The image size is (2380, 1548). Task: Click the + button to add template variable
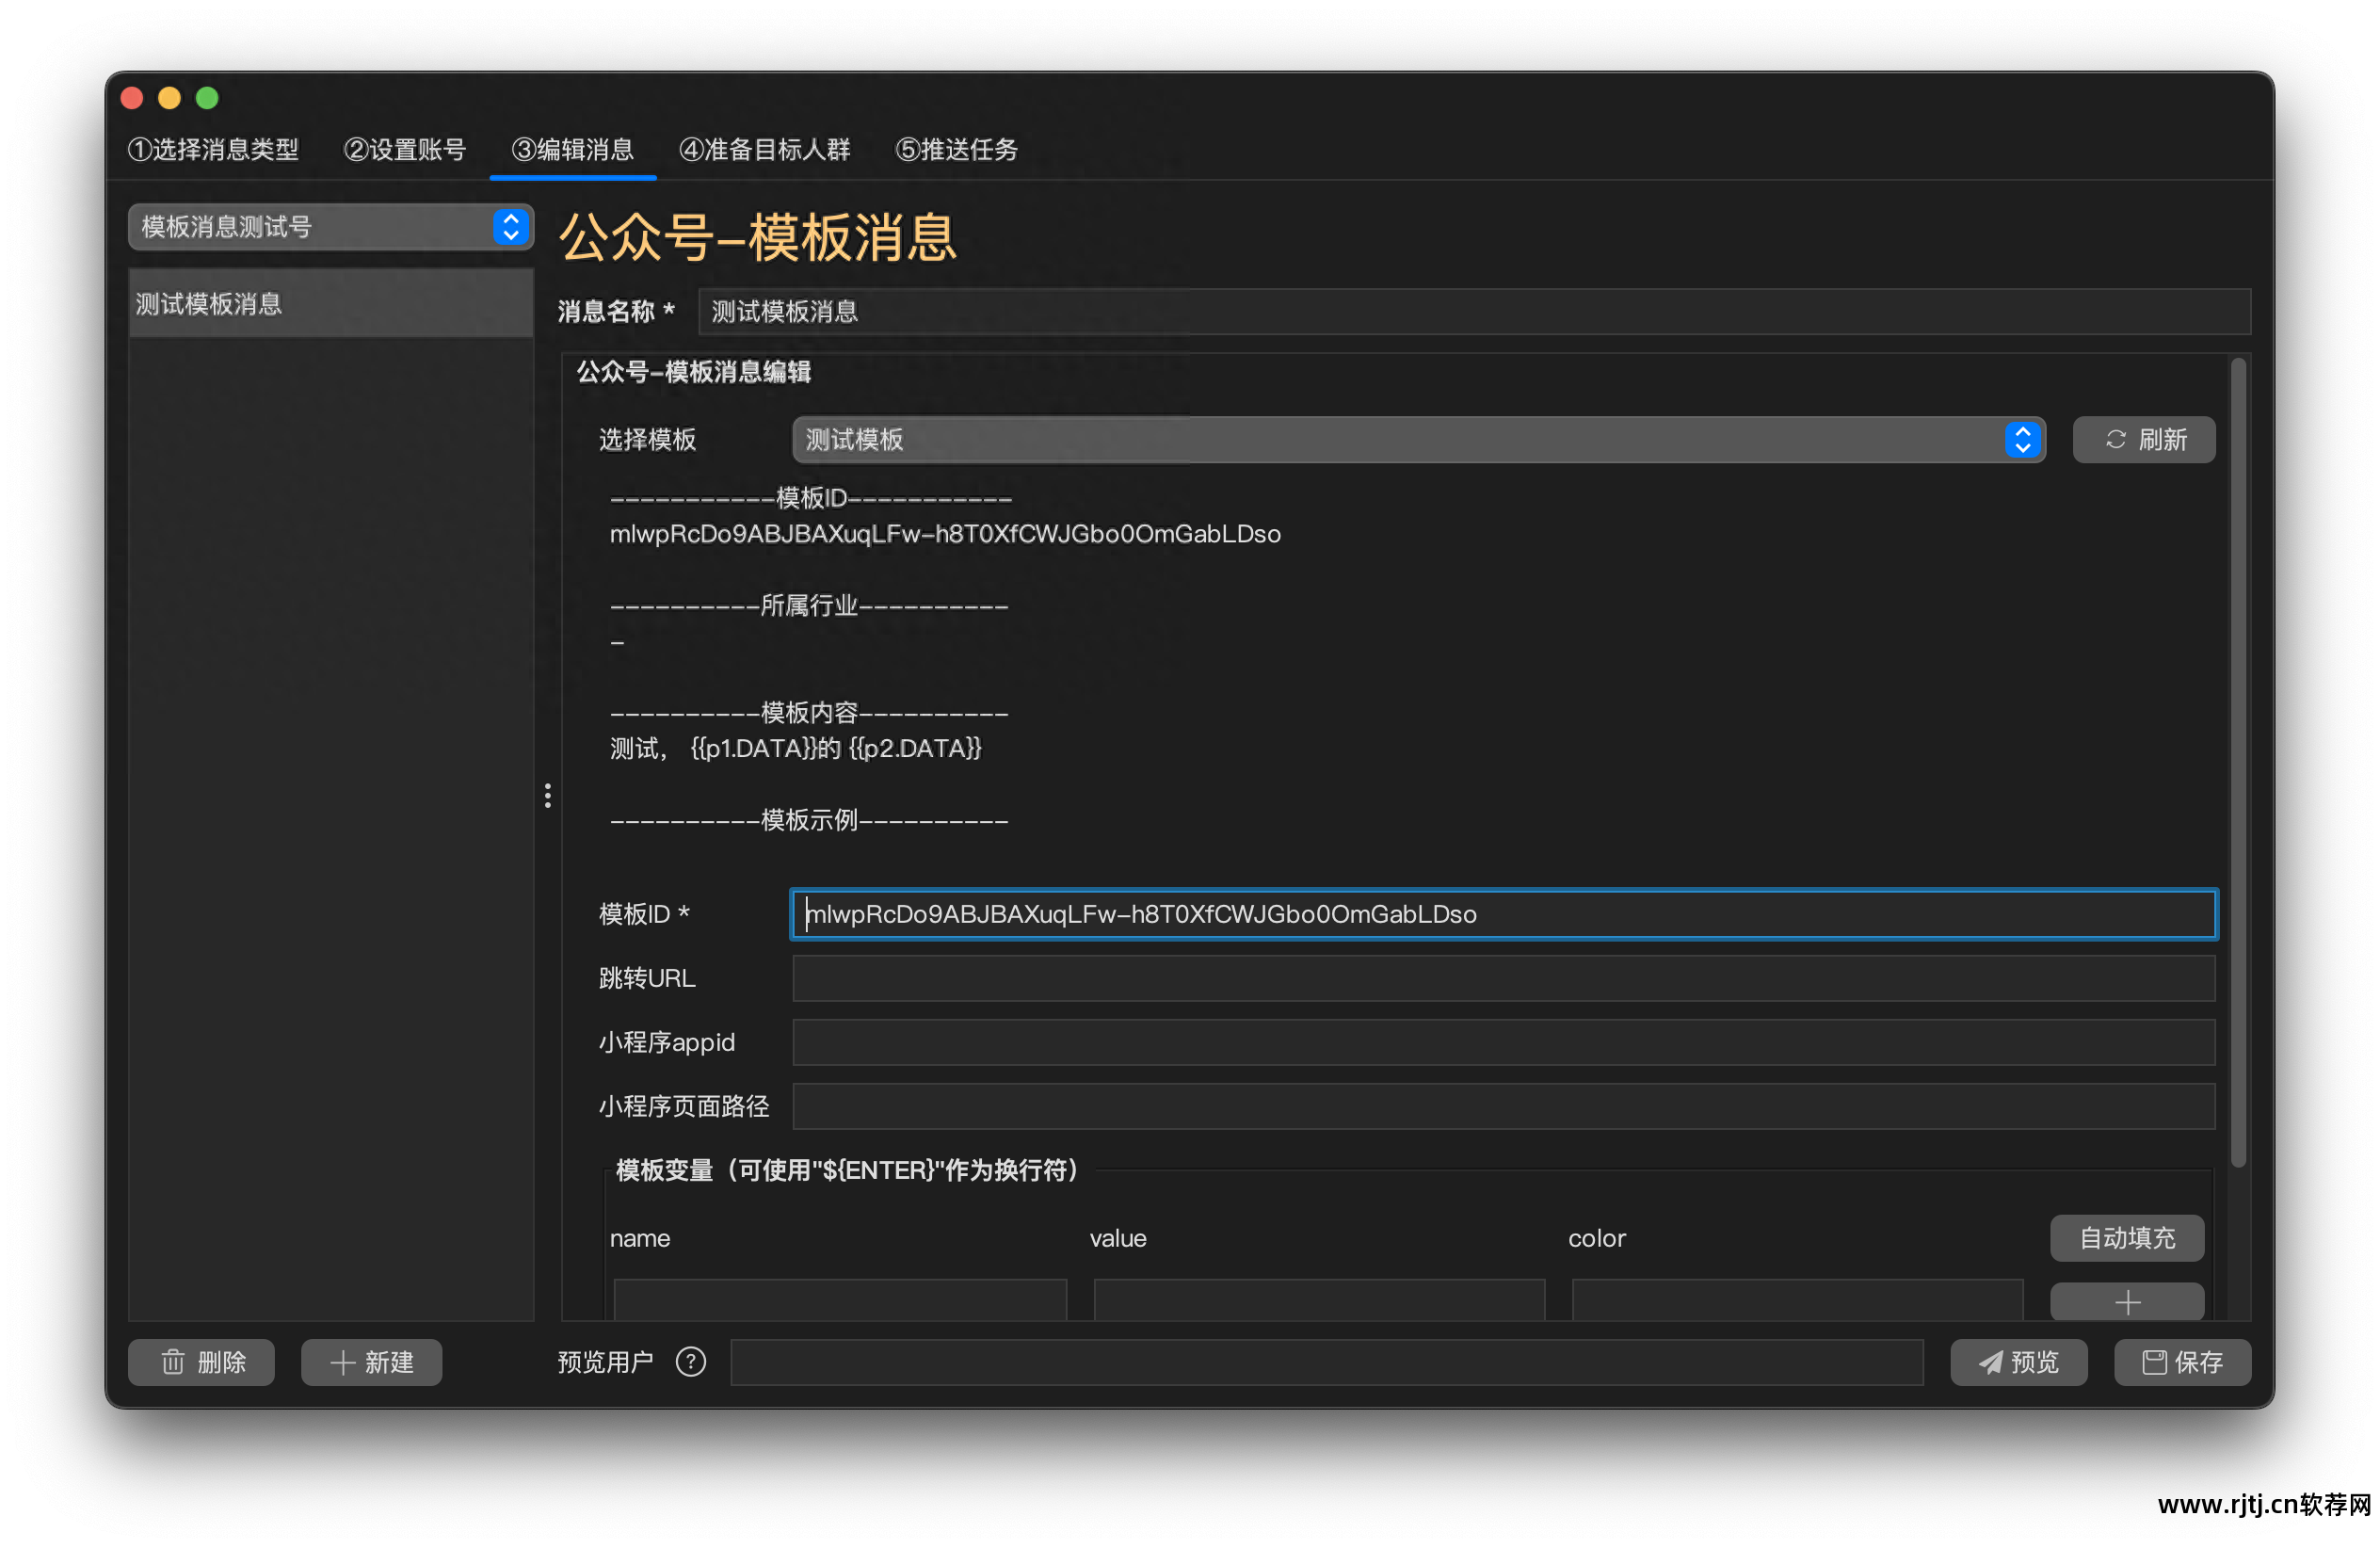tap(2126, 1302)
